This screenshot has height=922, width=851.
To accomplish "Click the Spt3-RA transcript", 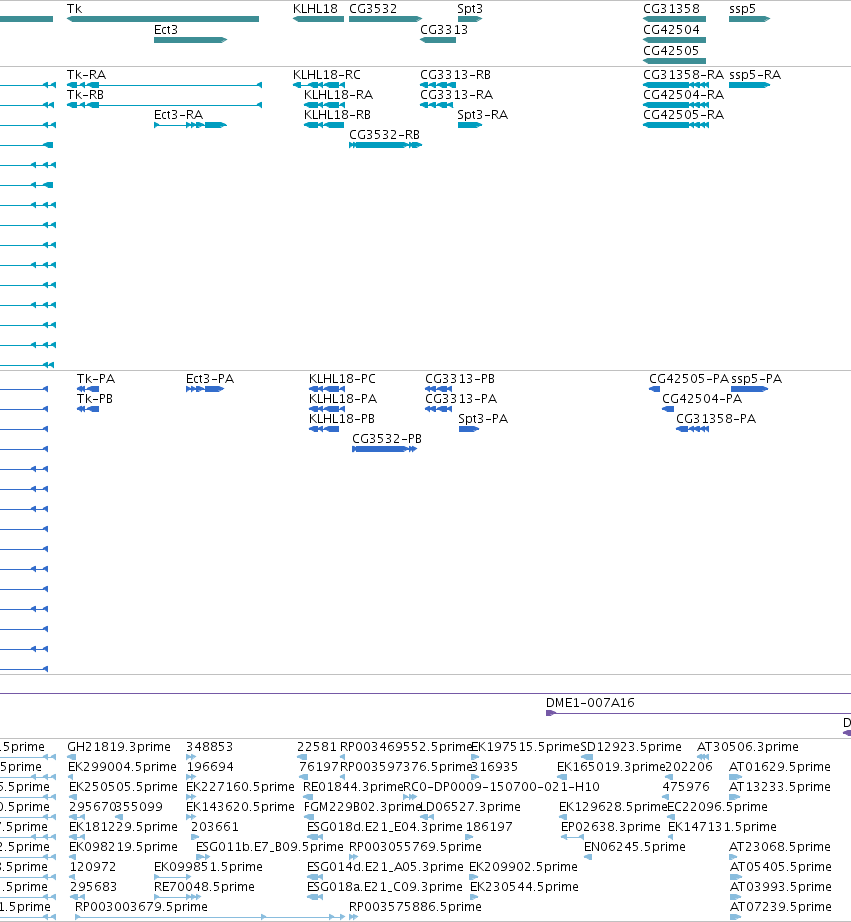I will click(x=470, y=125).
